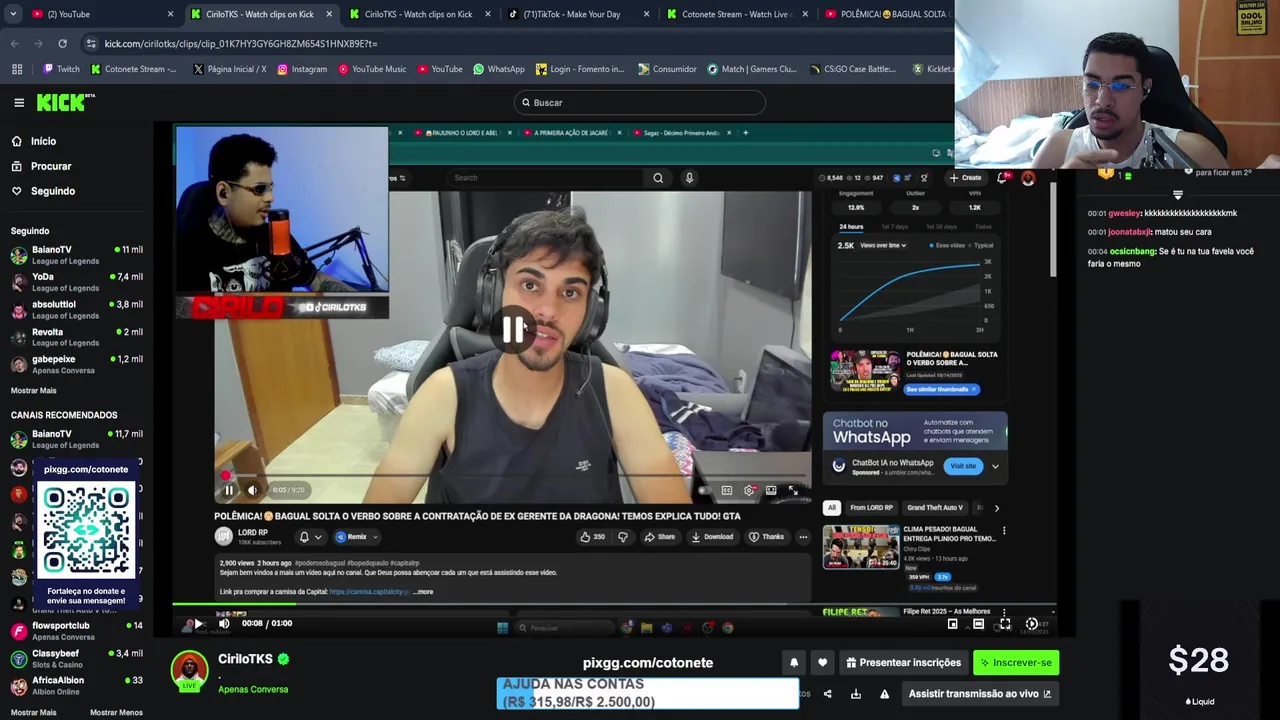Play the Kick clip with the play button
This screenshot has width=1280, height=720.
(198, 623)
